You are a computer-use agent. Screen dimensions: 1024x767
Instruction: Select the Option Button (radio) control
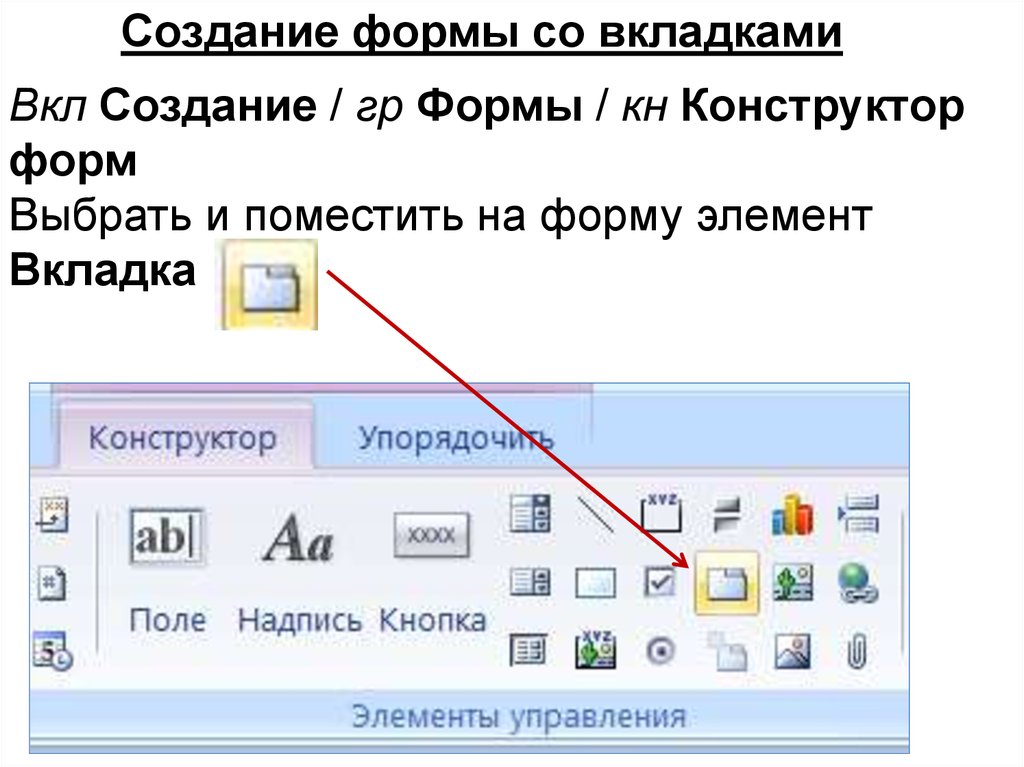pos(660,651)
